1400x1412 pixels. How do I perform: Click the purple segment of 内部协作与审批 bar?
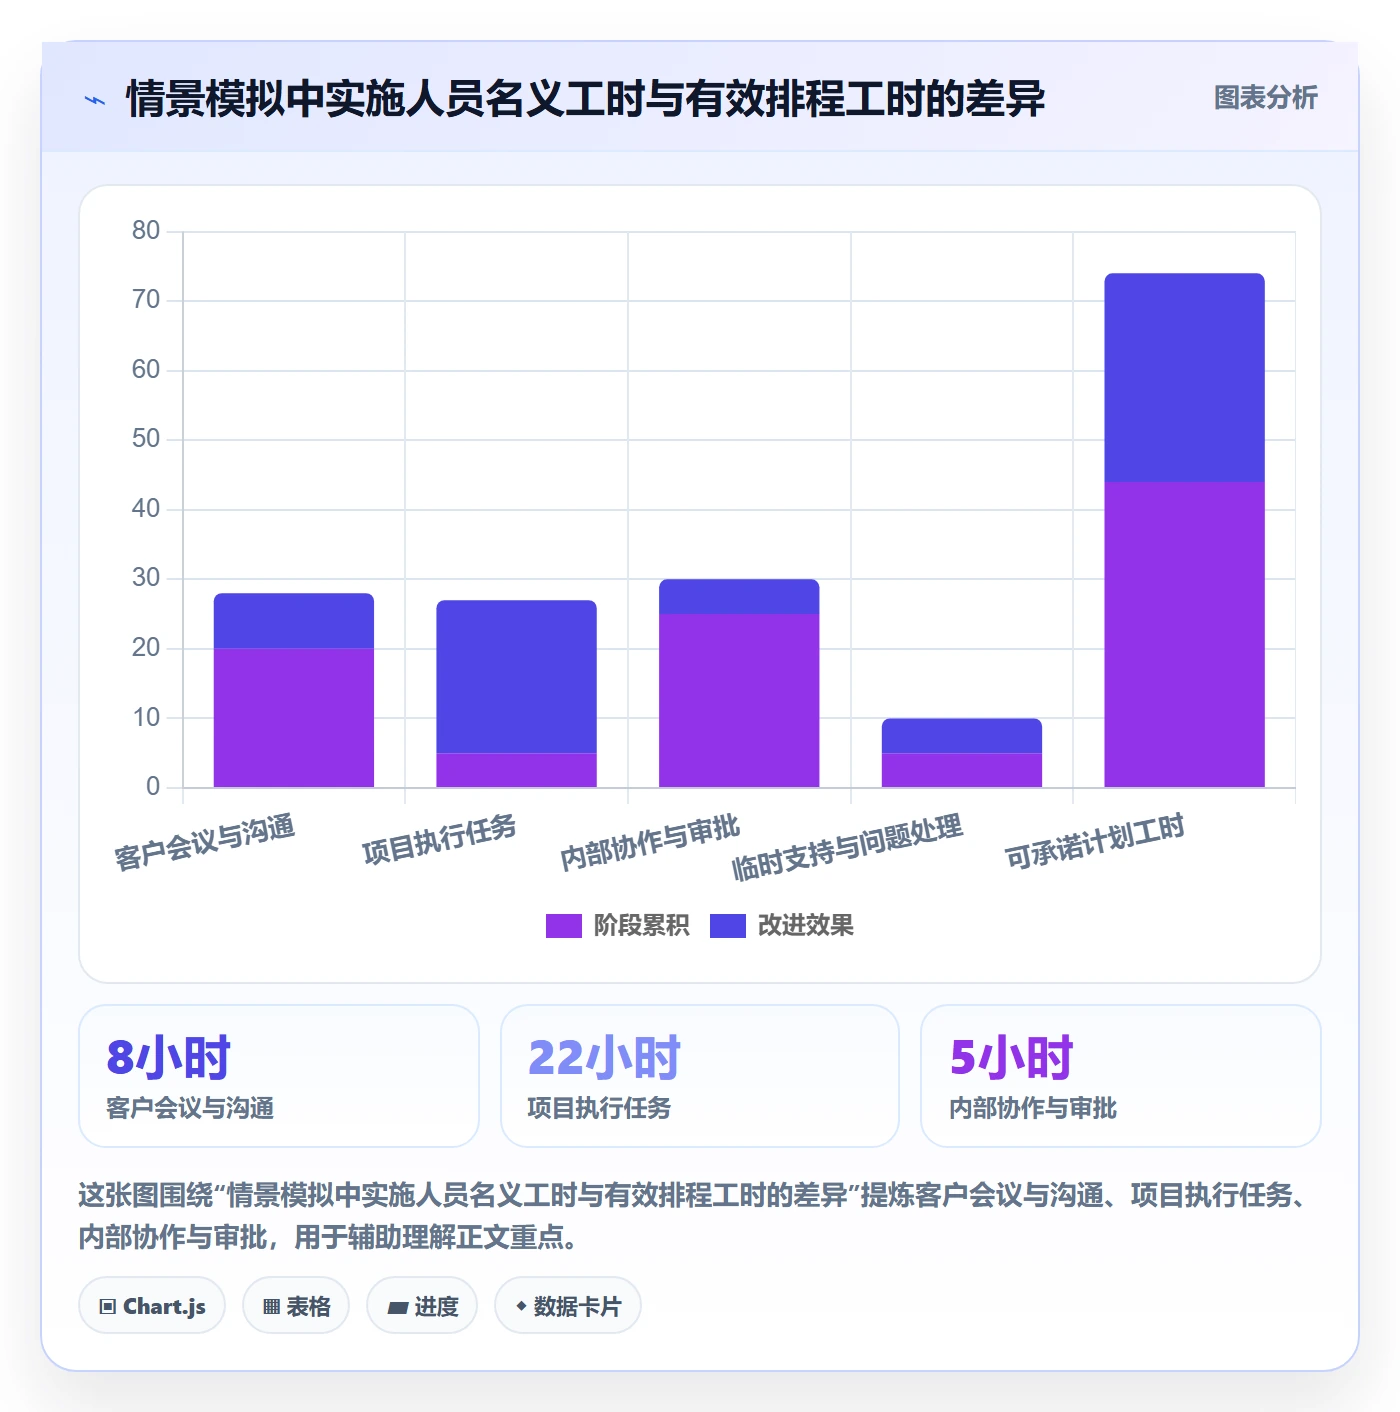[739, 701]
